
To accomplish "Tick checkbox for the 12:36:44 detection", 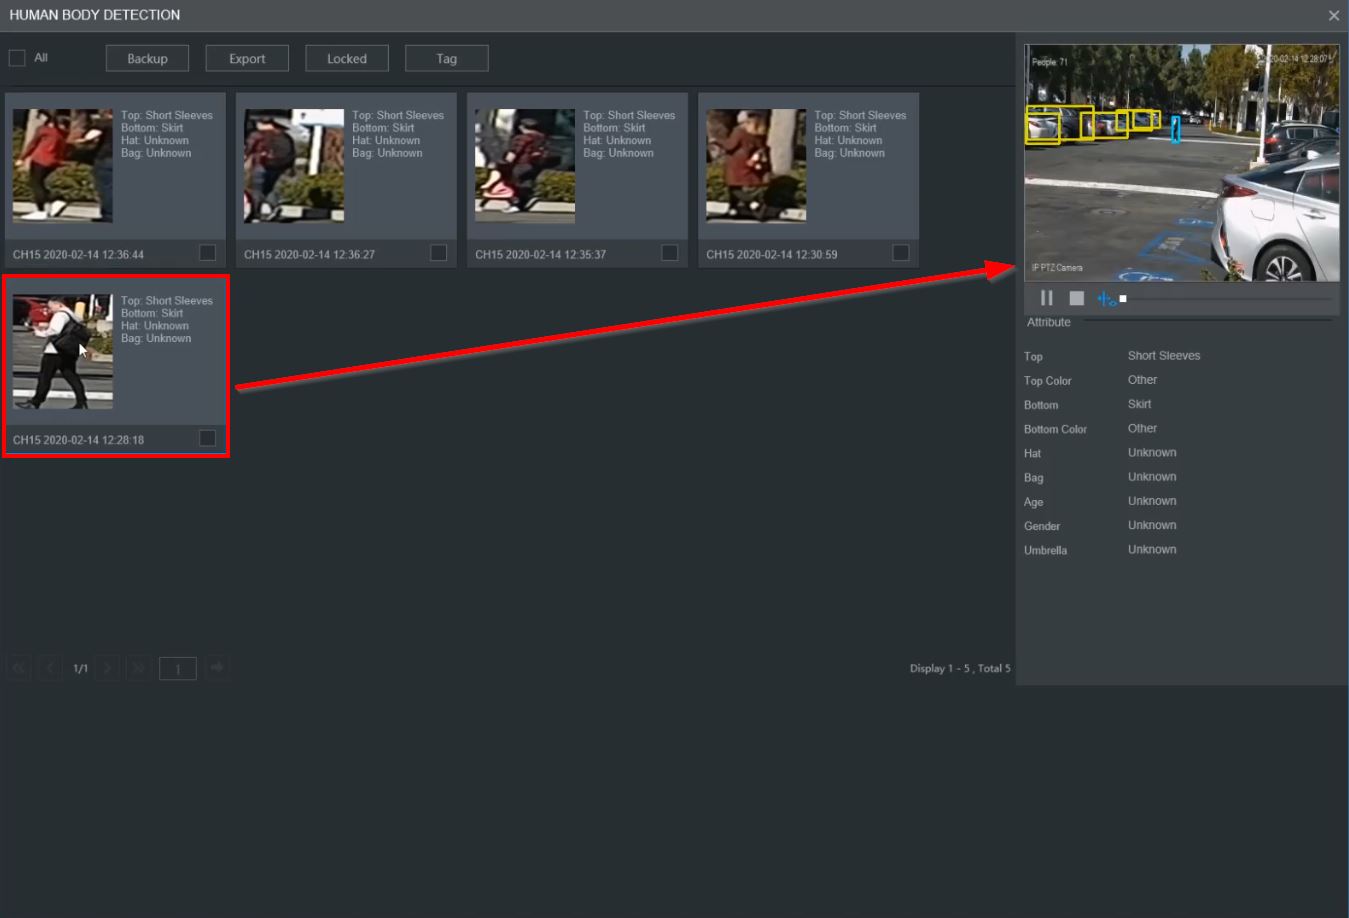I will point(207,253).
